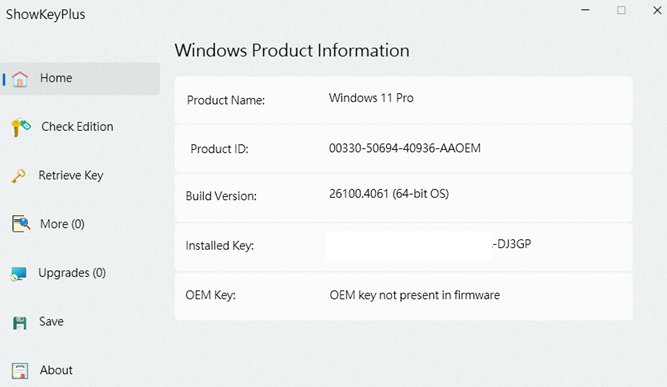Viewport: 667px width, 387px height.
Task: Click the 'OEM Key:' label
Action: pos(211,295)
